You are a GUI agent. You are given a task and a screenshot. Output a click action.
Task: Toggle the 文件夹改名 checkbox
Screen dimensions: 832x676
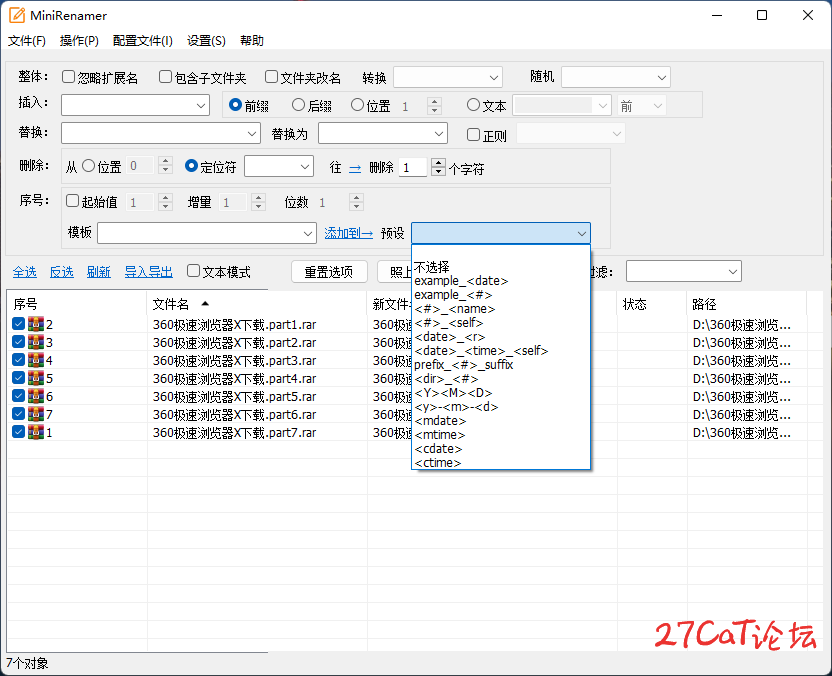pos(271,77)
